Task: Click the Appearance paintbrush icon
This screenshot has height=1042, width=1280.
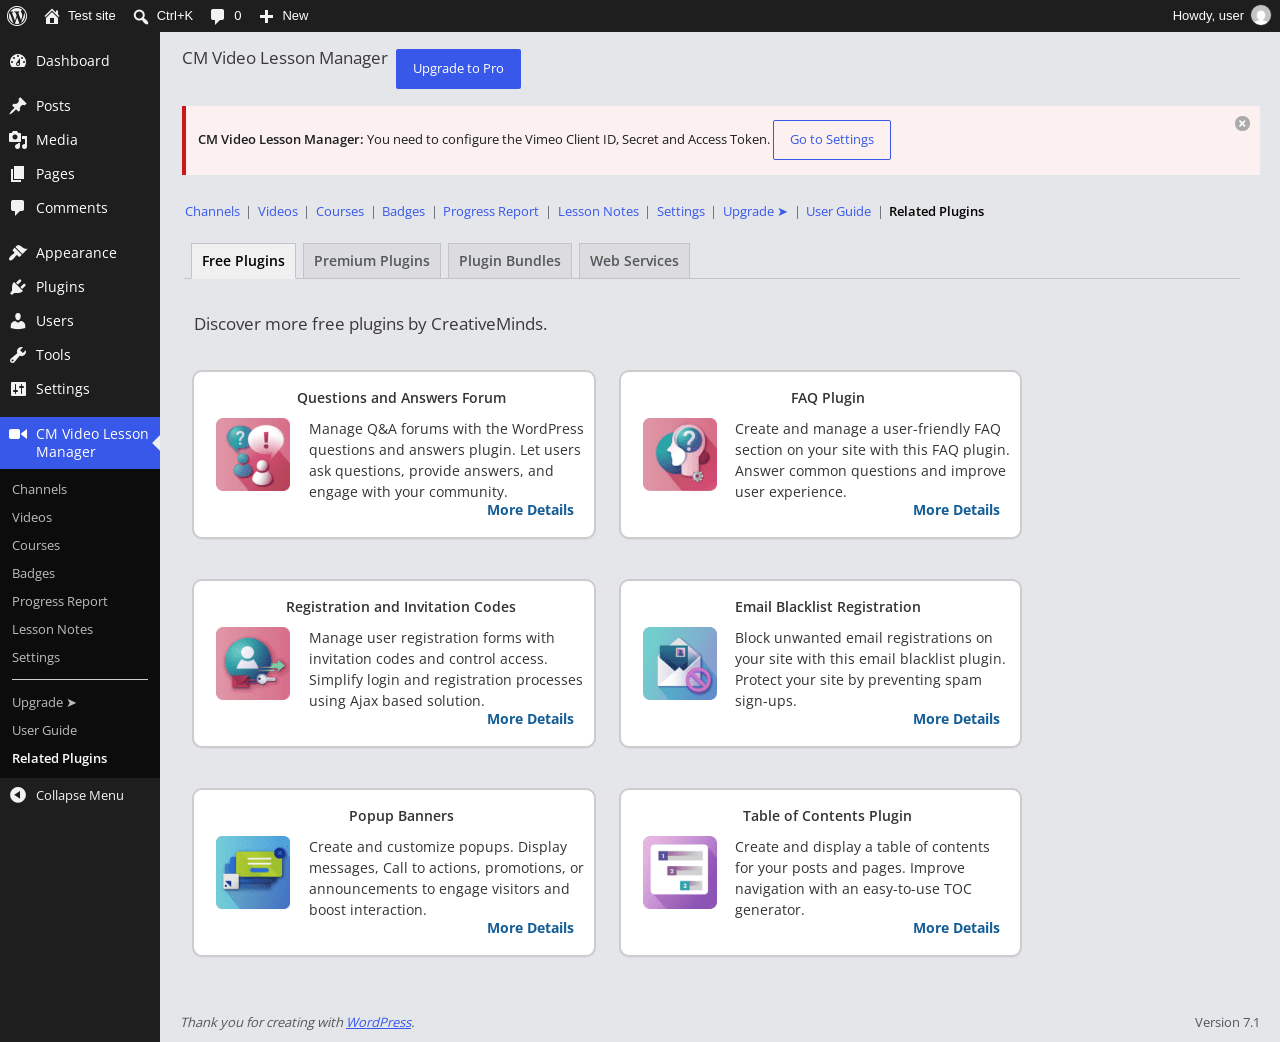Action: (x=18, y=253)
